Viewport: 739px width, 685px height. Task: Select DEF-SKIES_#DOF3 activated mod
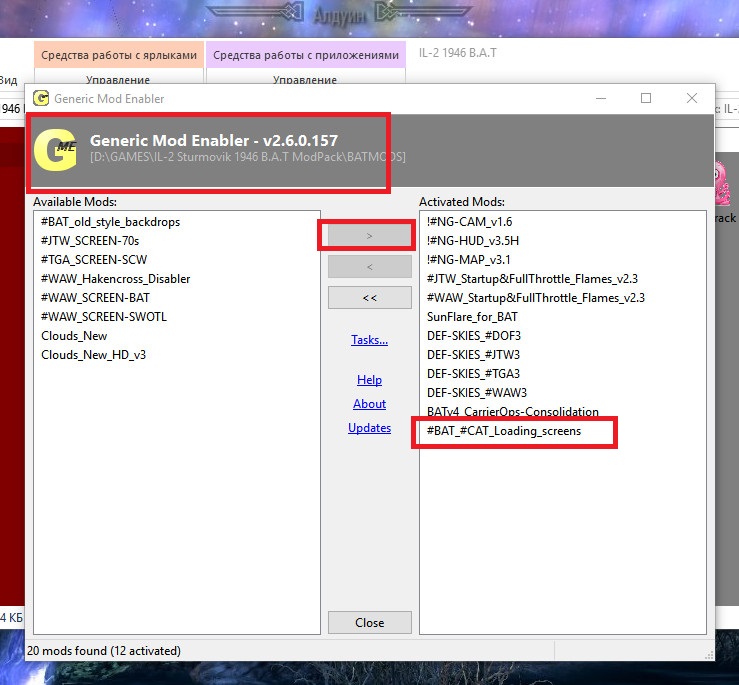pyautogui.click(x=474, y=336)
